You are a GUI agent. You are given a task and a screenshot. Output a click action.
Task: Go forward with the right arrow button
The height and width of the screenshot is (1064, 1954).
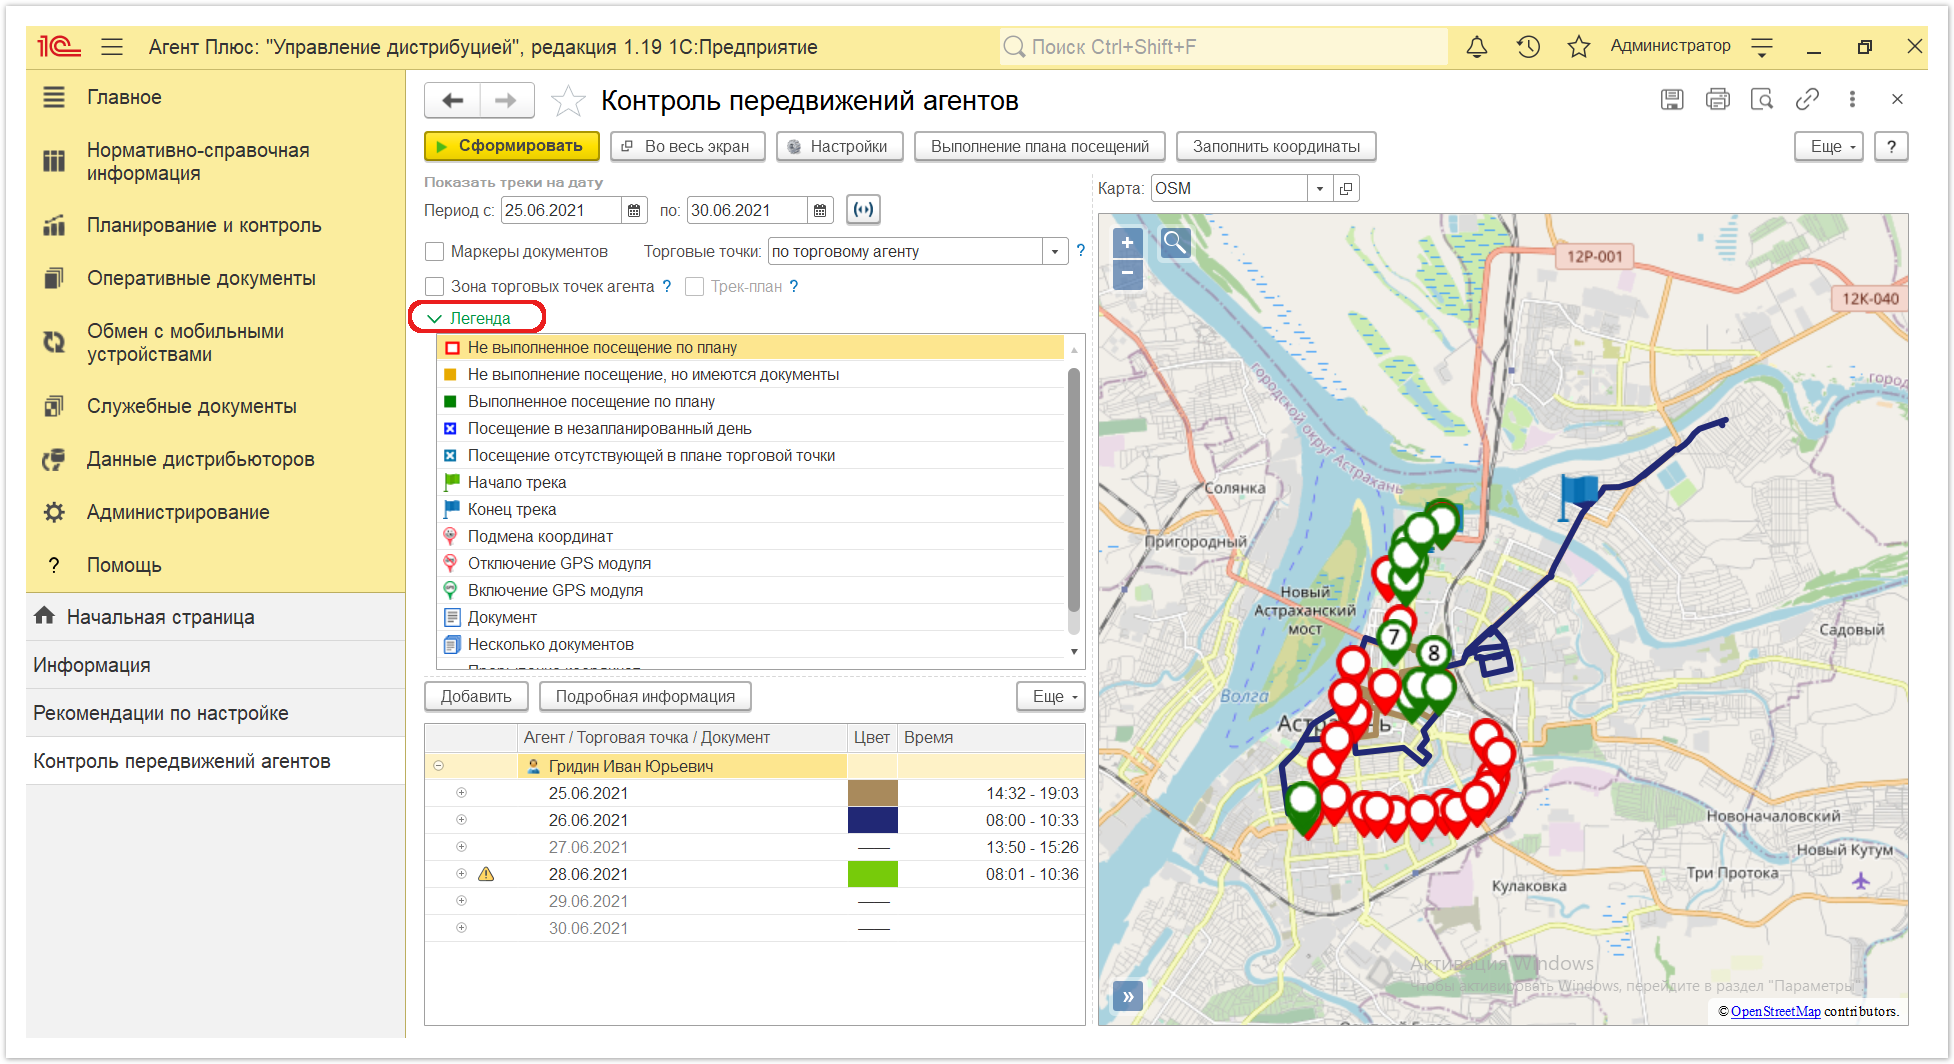point(507,100)
